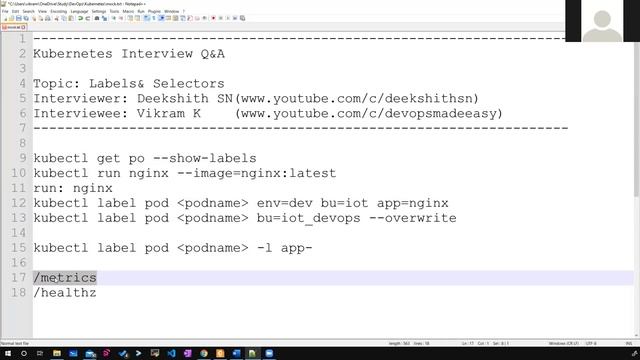Open Task View from the taskbar
640x360 pixels.
40,353
